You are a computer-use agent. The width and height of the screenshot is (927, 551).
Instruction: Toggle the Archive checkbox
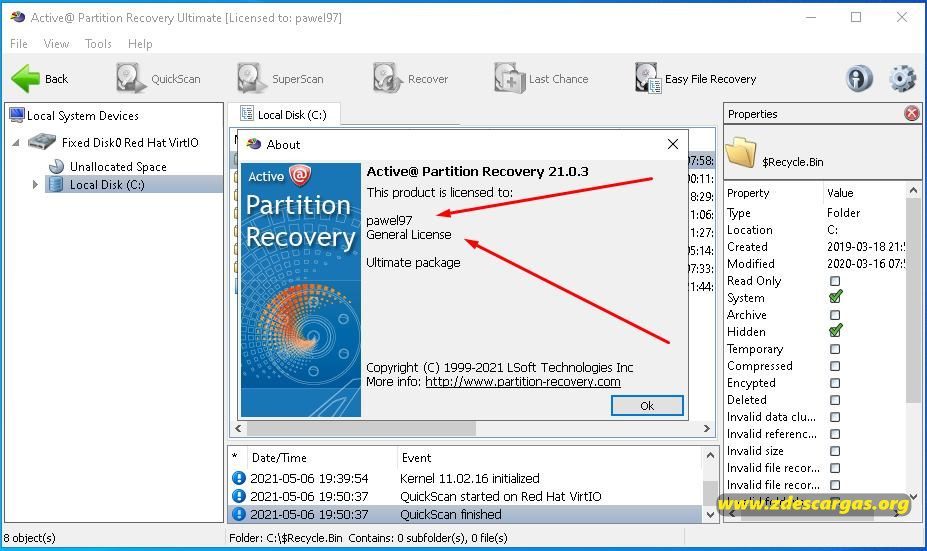coord(835,315)
